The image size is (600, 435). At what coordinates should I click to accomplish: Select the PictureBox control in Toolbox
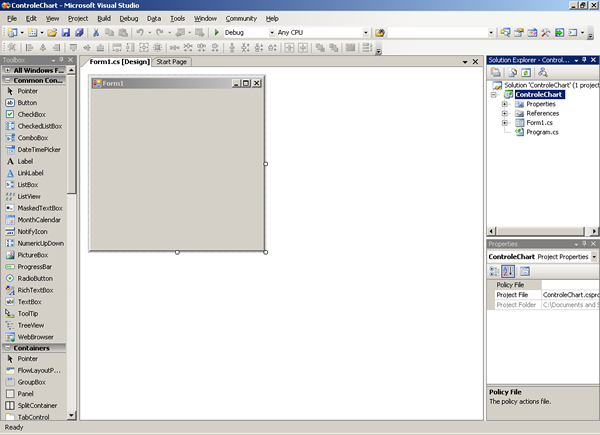coord(34,255)
